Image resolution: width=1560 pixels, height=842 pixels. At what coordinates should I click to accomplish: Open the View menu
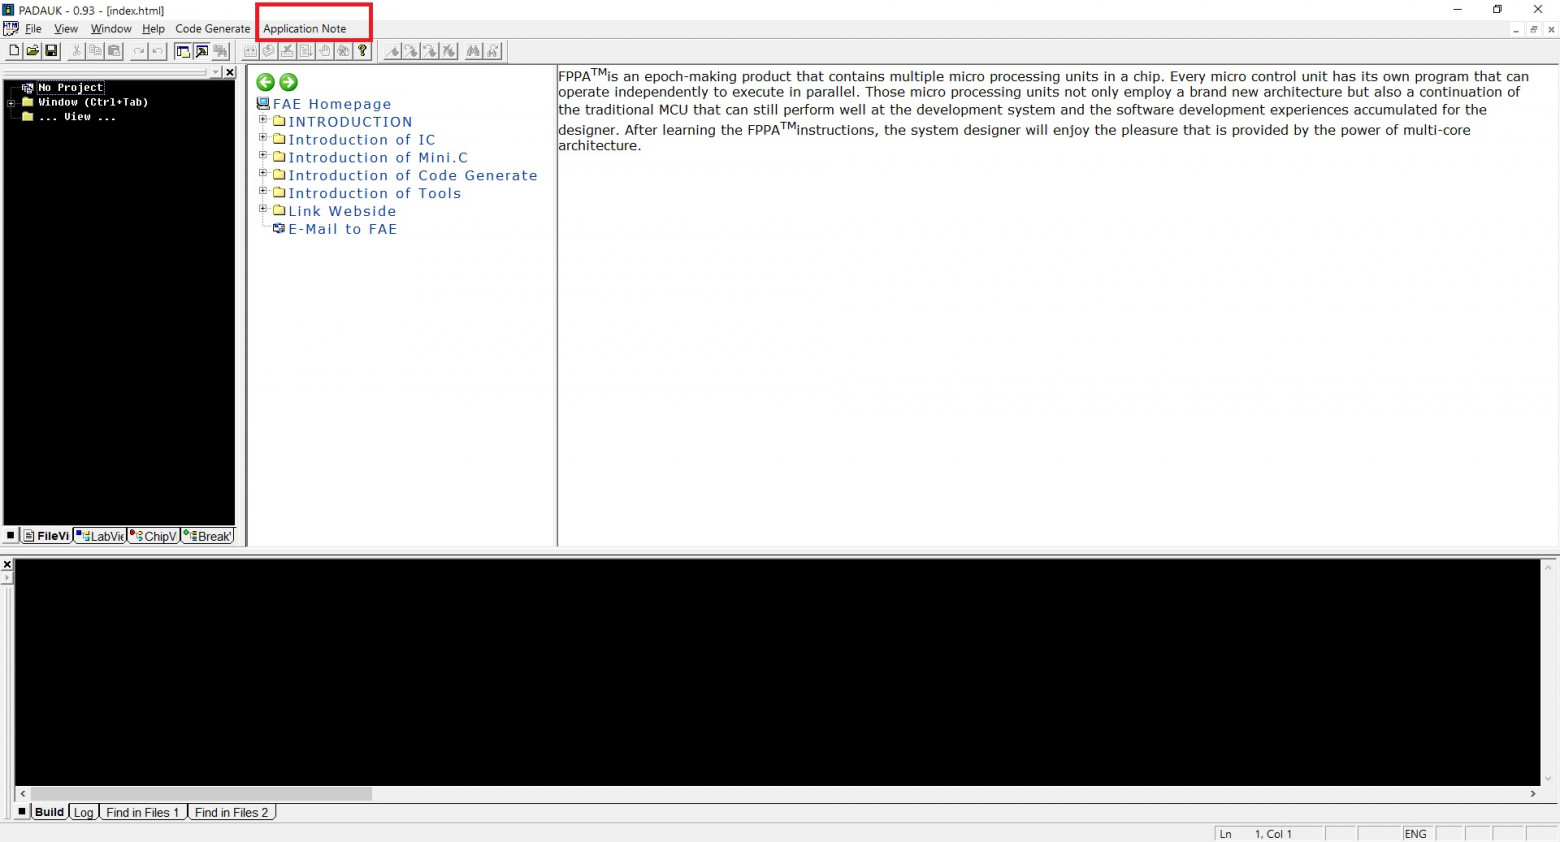click(66, 29)
